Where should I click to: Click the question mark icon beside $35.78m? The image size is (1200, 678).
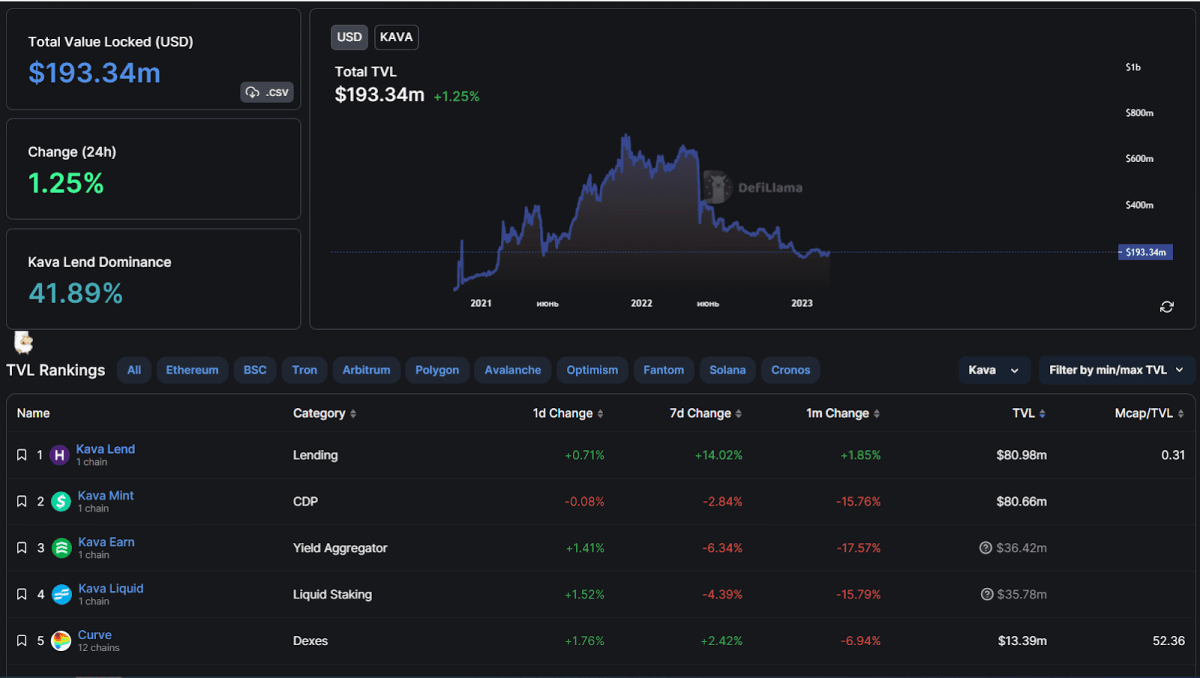(987, 594)
